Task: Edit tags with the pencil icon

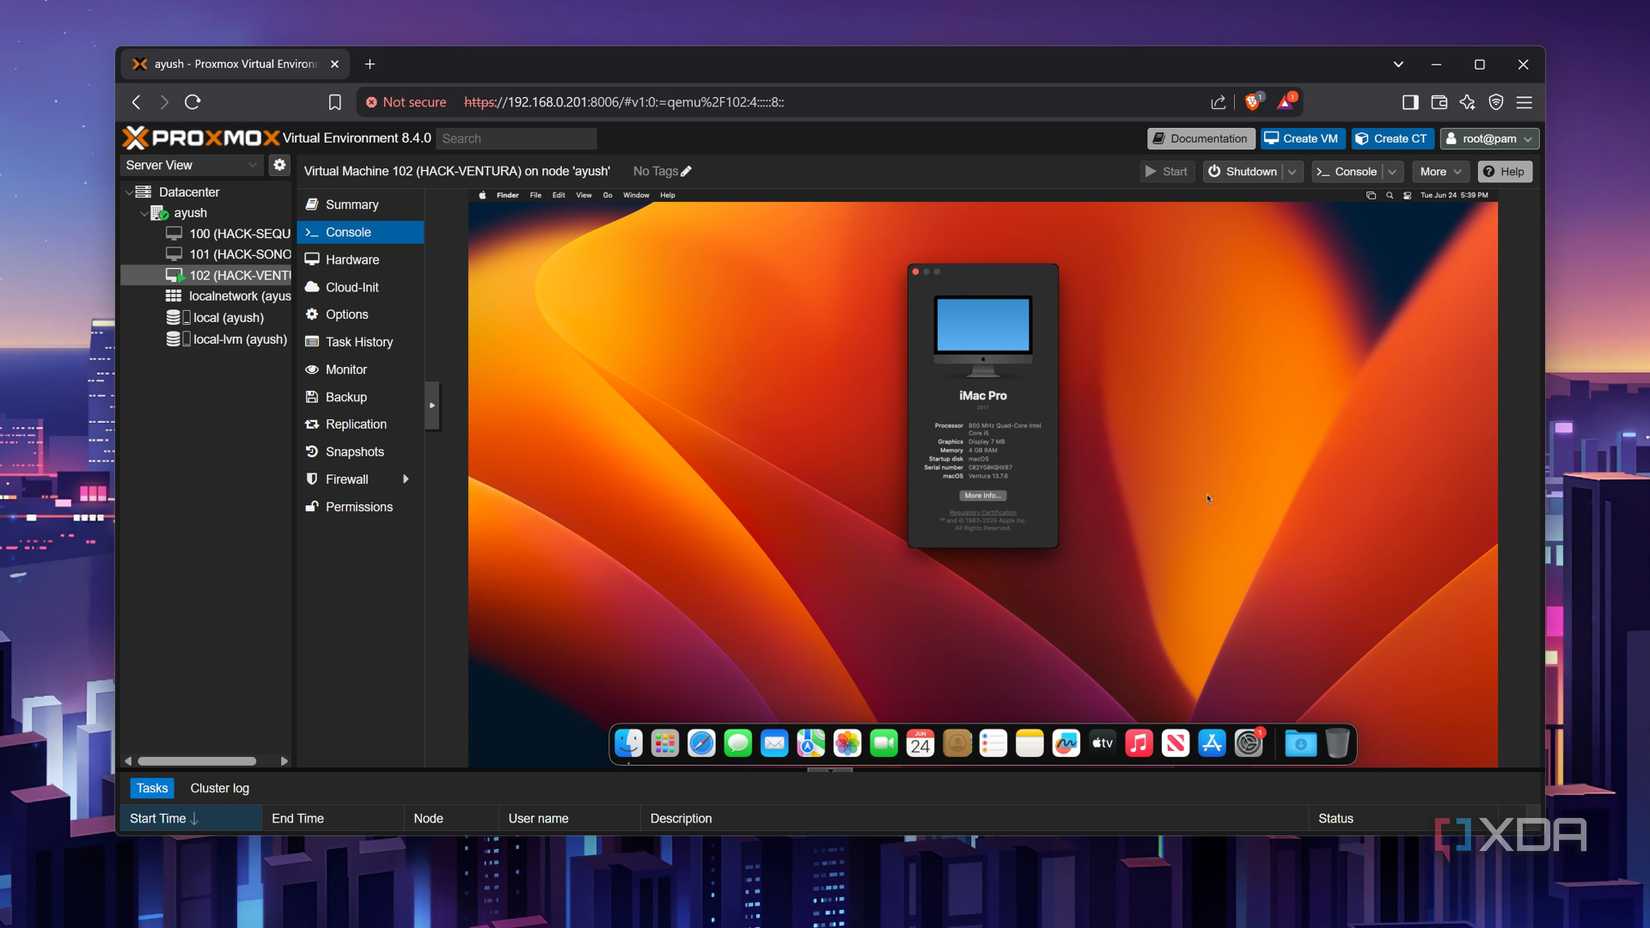Action: point(686,171)
